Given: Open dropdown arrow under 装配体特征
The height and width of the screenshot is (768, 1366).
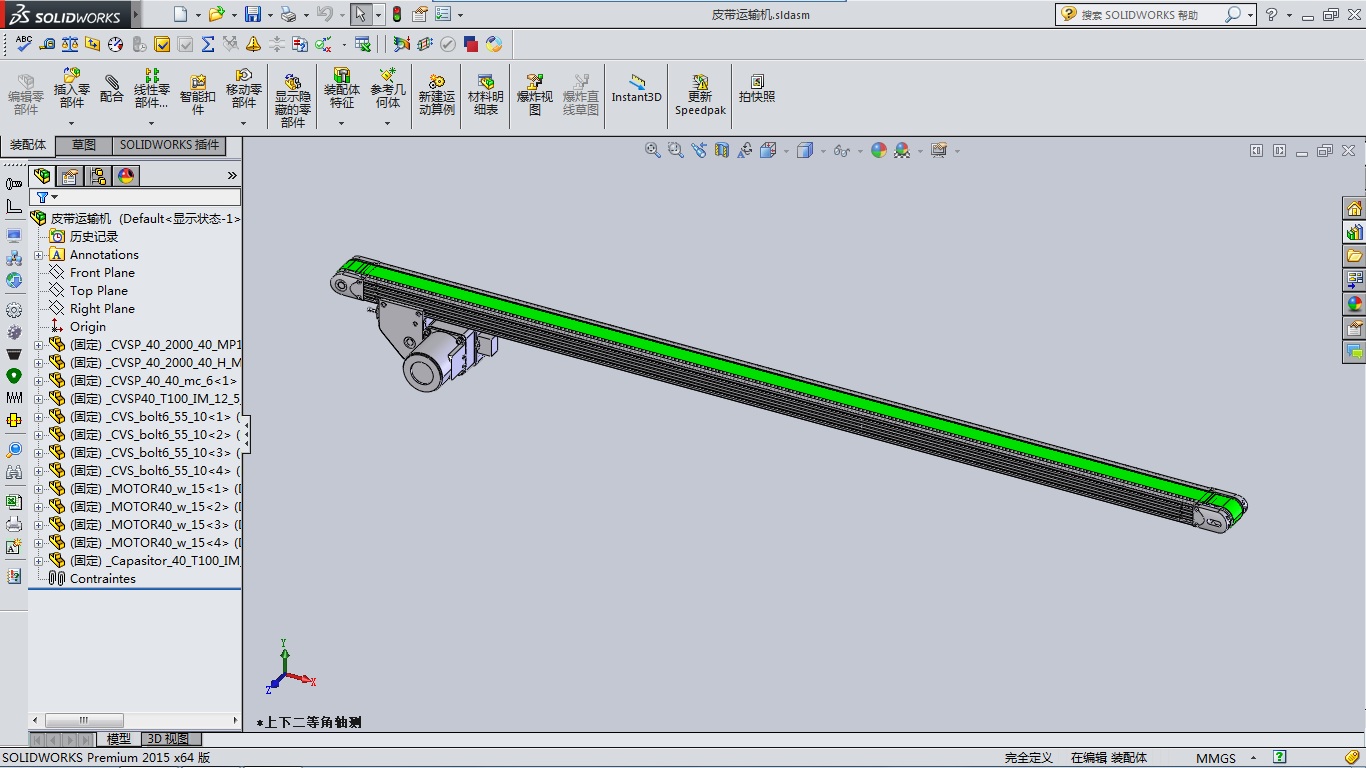Looking at the screenshot, I should pos(341,123).
